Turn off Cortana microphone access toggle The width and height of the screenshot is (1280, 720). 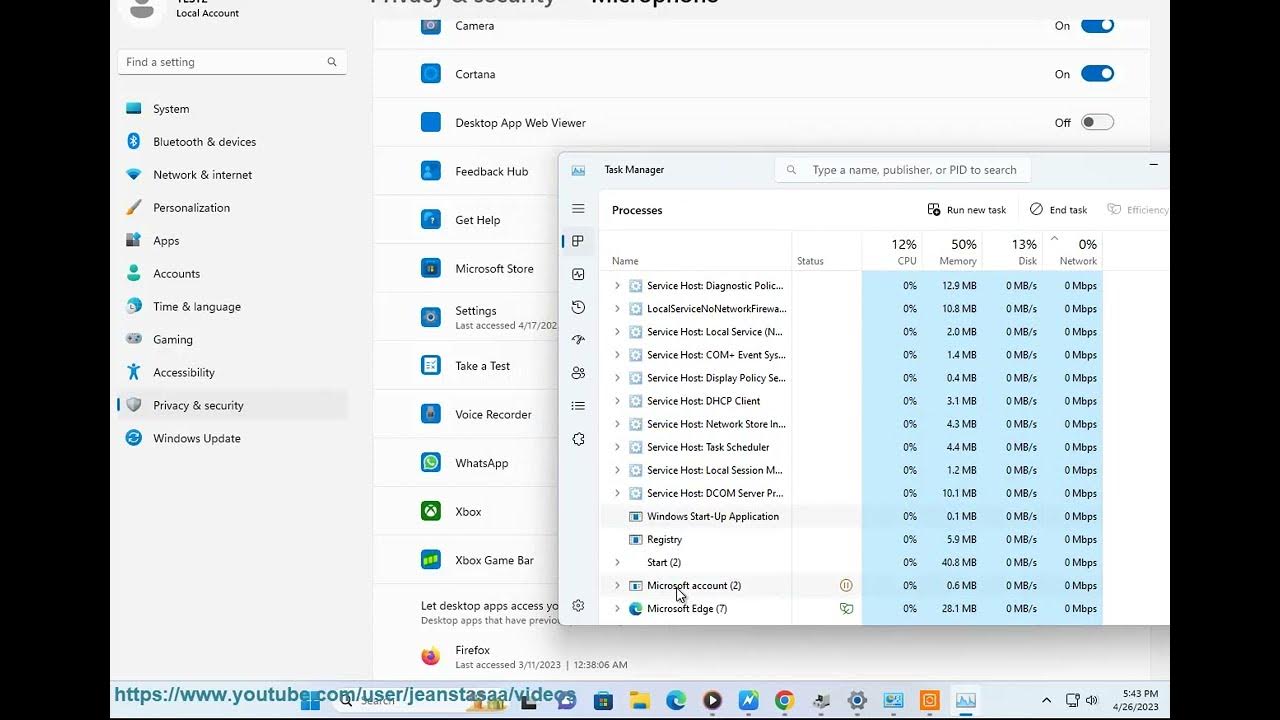[x=1097, y=74]
